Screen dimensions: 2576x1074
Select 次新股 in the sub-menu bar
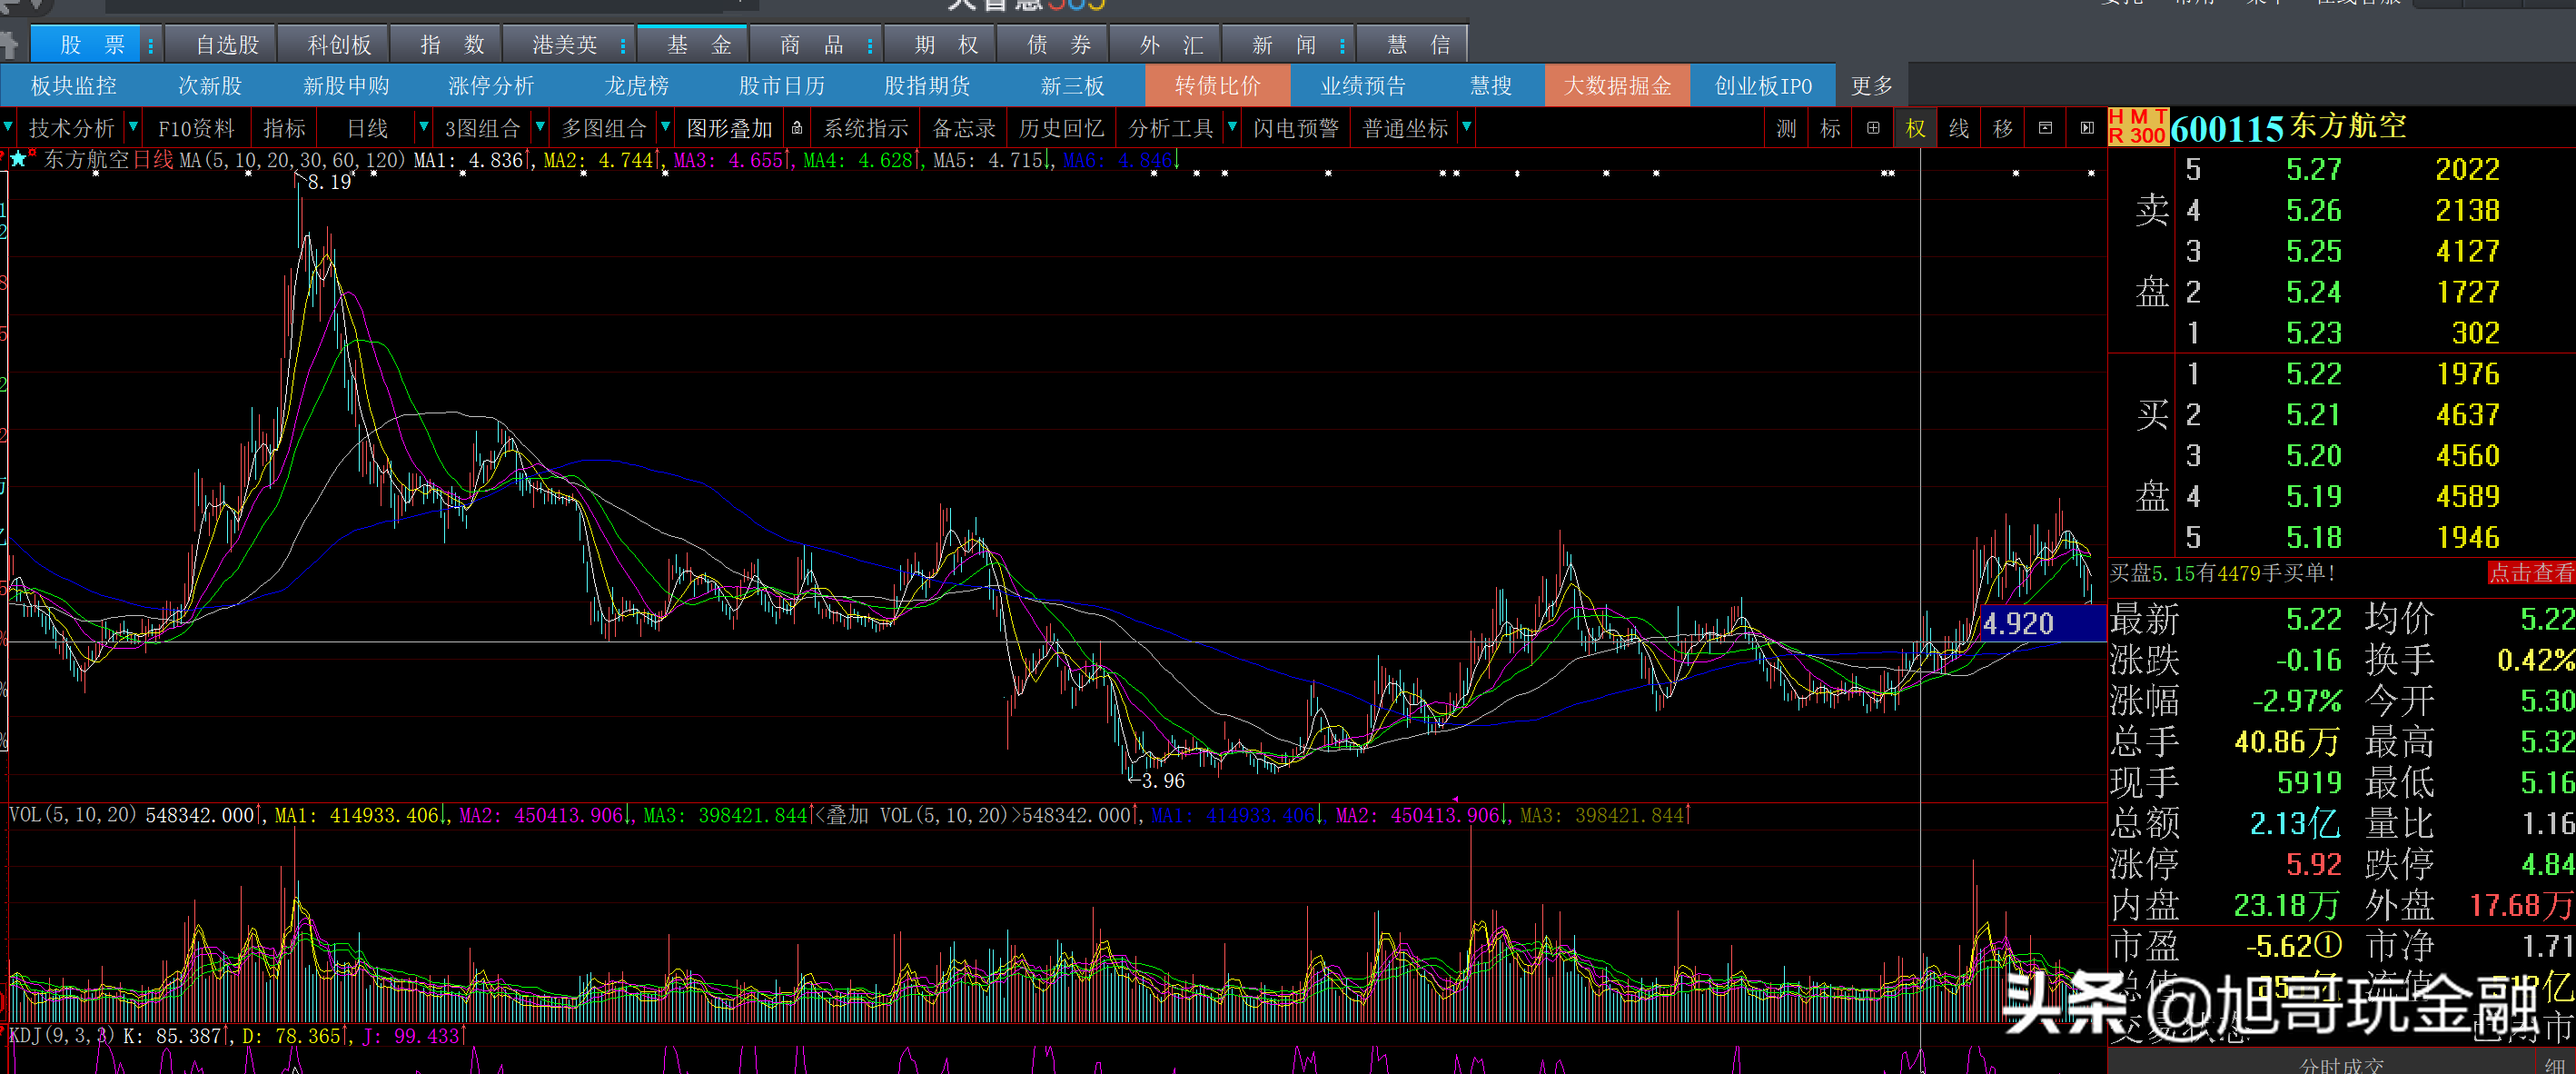coord(210,86)
